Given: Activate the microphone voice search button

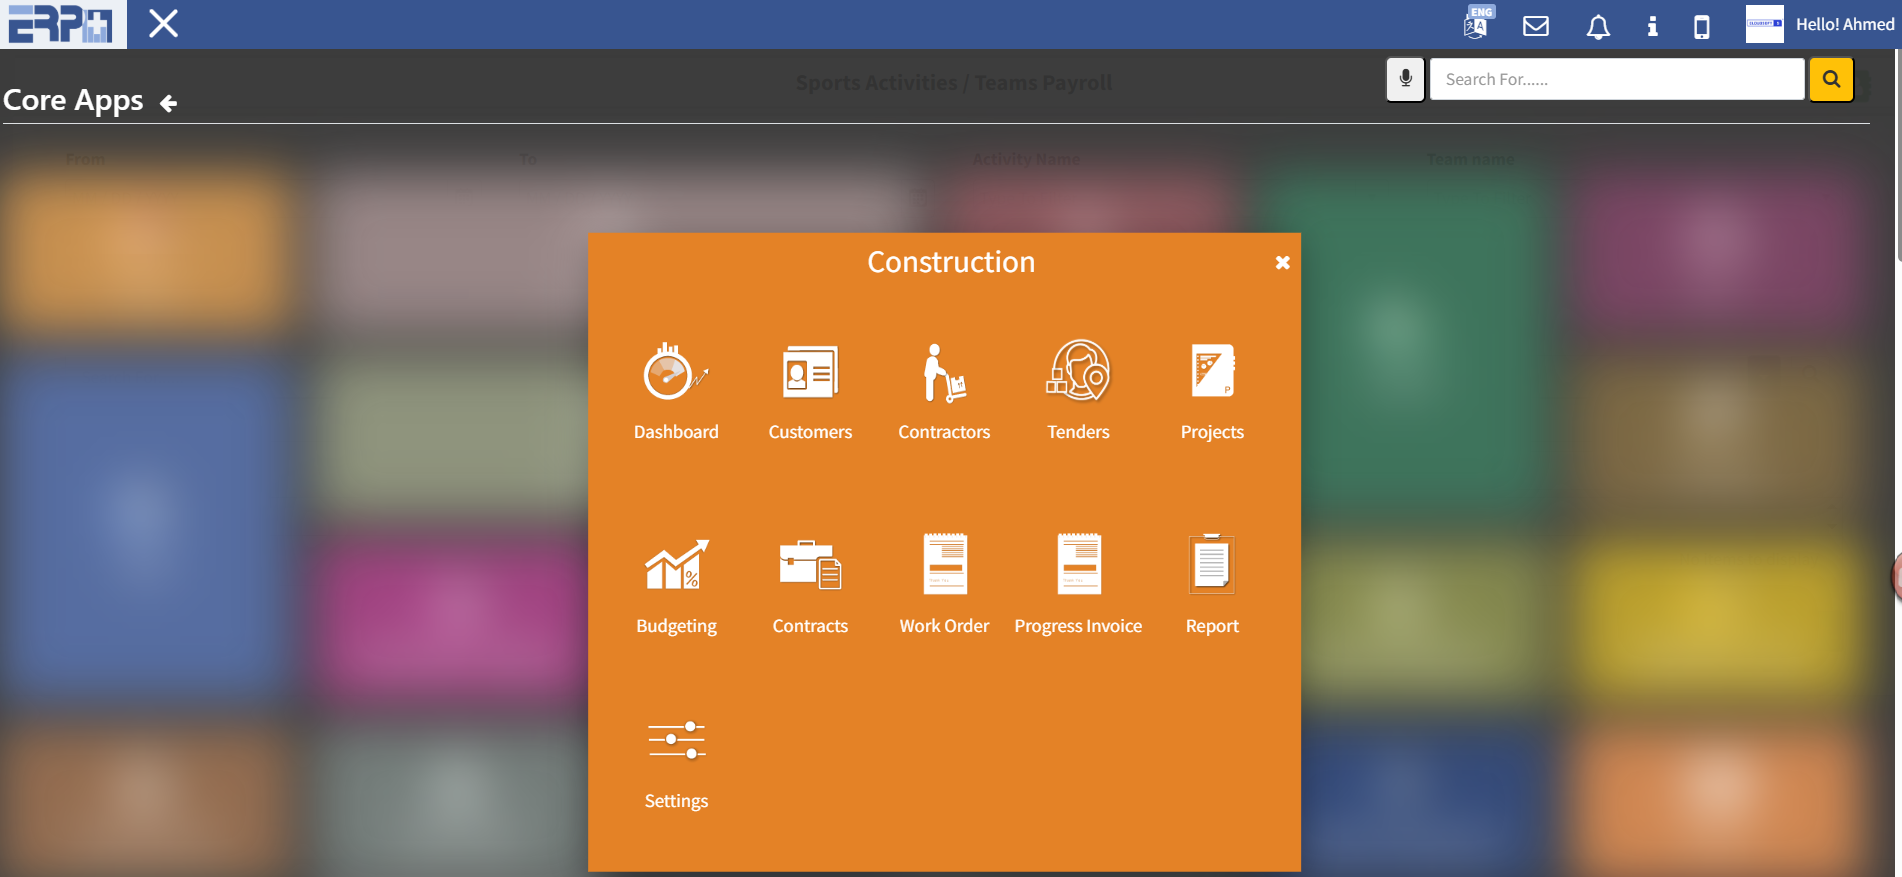Looking at the screenshot, I should [x=1405, y=79].
